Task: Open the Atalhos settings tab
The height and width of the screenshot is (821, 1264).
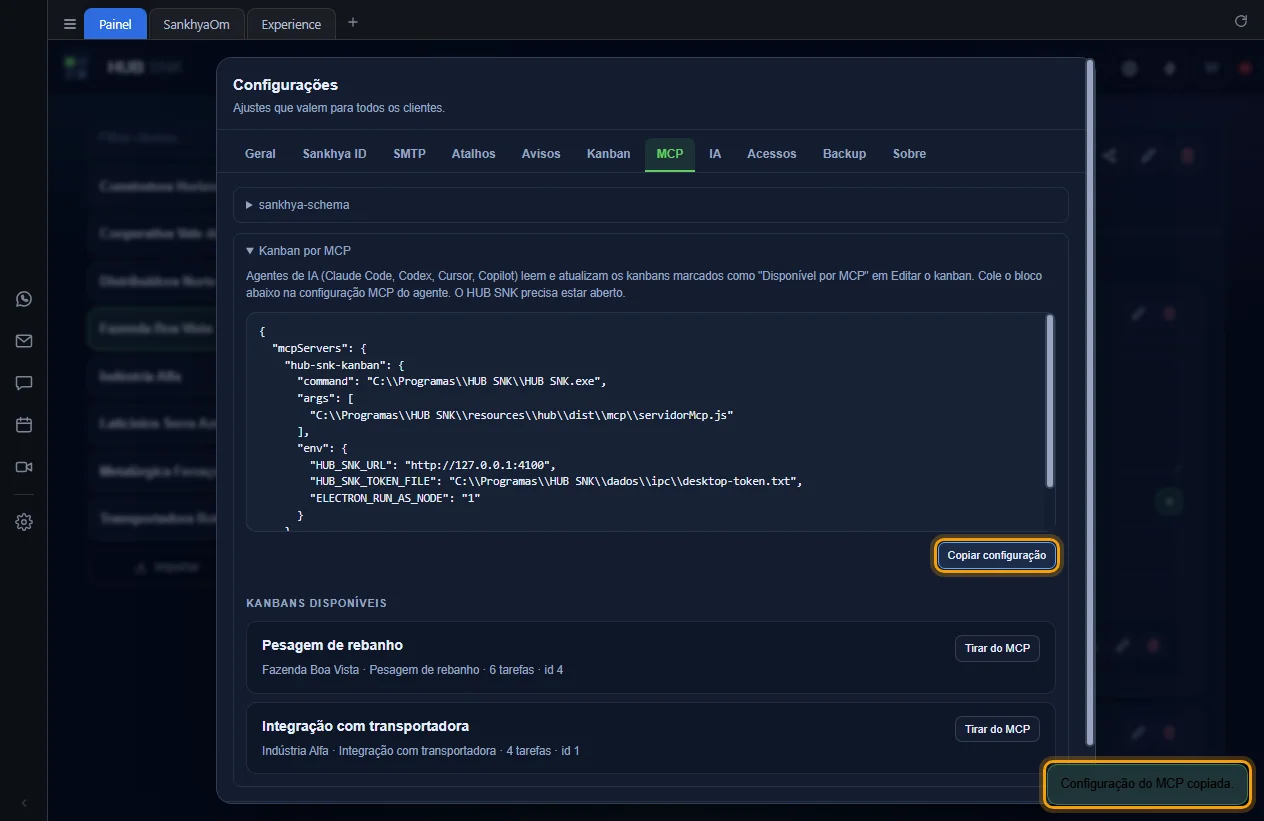Action: [473, 154]
